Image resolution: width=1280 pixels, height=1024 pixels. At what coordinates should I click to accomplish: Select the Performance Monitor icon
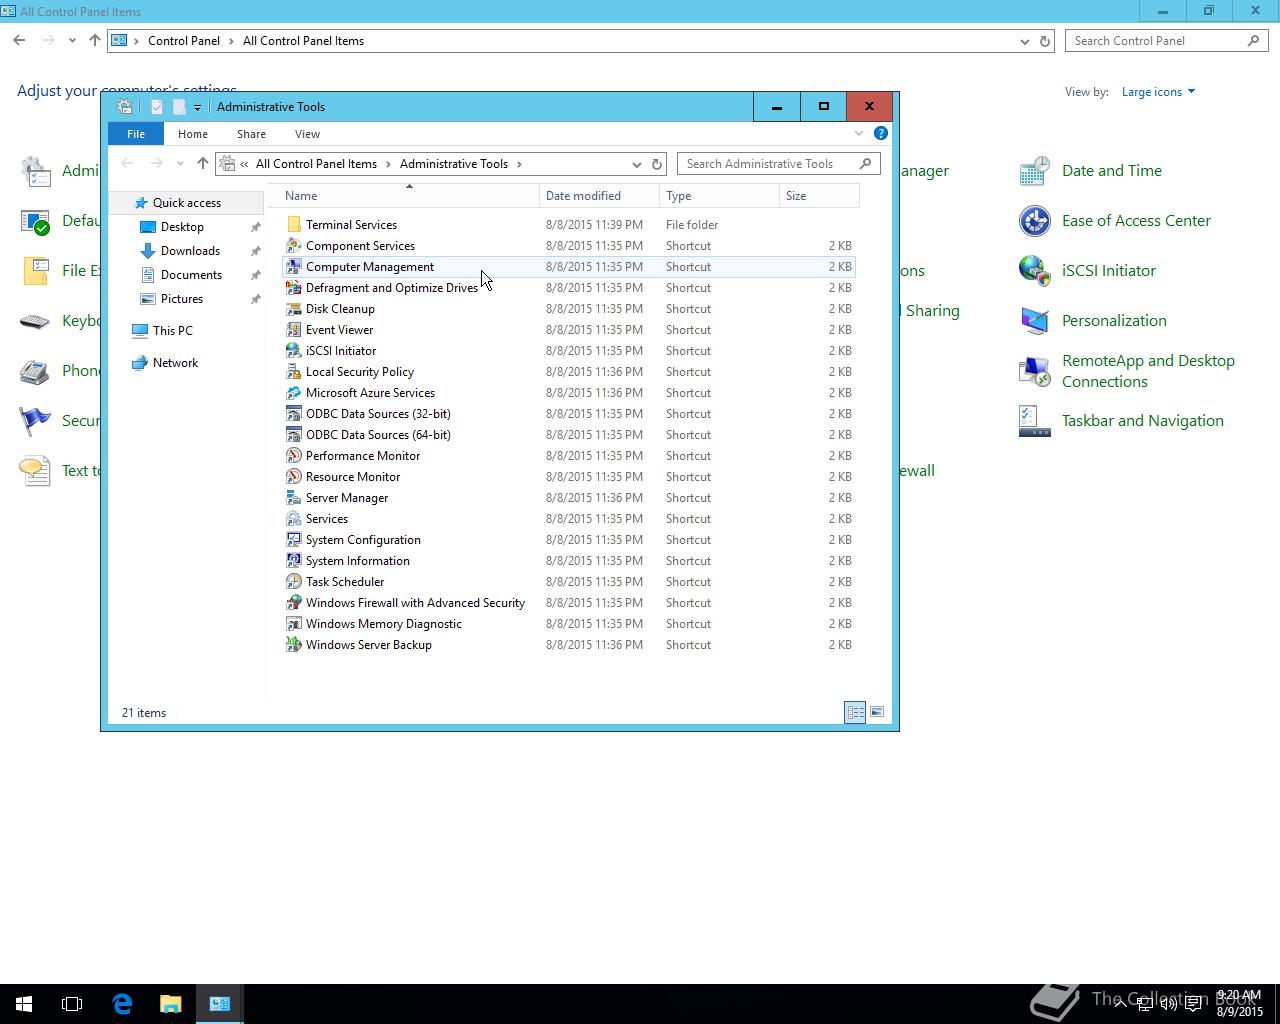pos(293,456)
